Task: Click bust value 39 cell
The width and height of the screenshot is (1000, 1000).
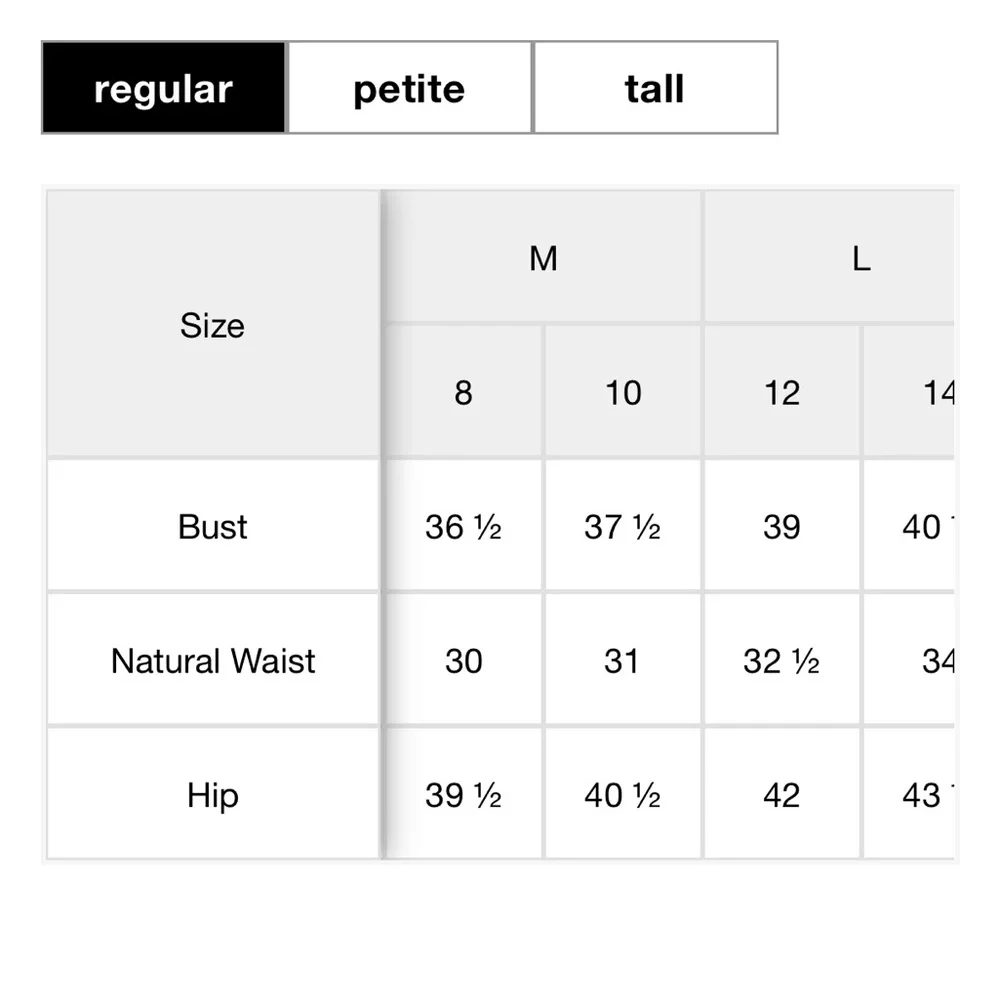Action: (781, 526)
